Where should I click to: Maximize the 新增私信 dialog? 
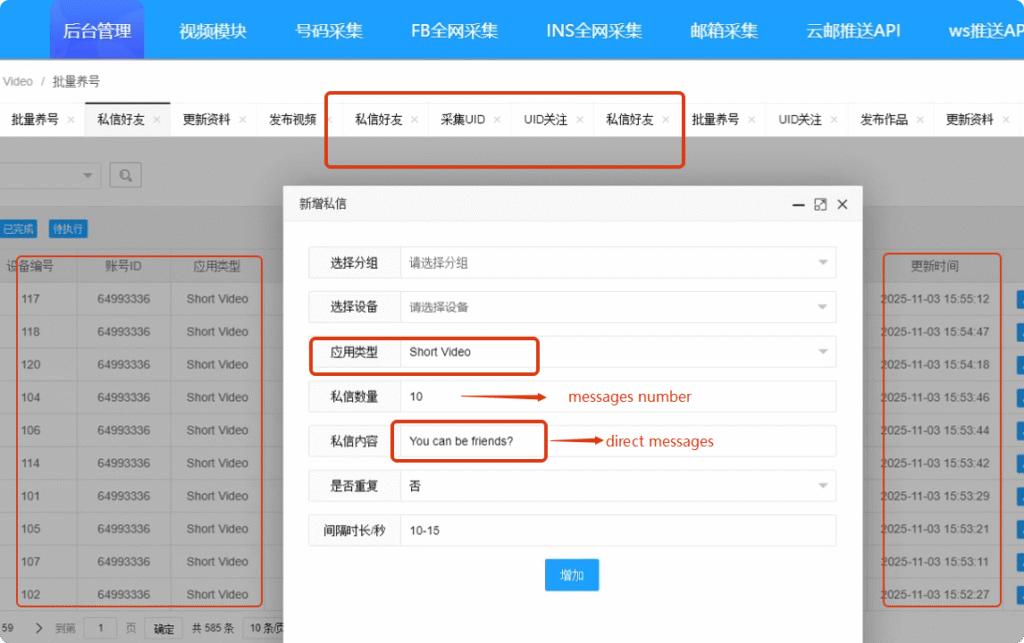tap(820, 204)
